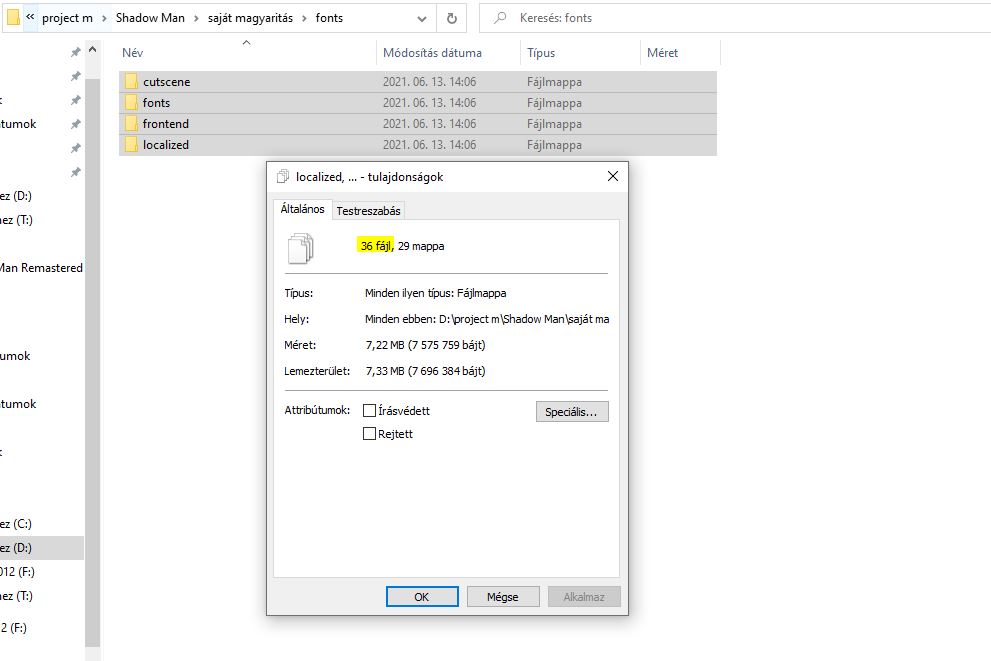Switch to the Testreszabás tab
The width and height of the screenshot is (991, 661).
368,211
